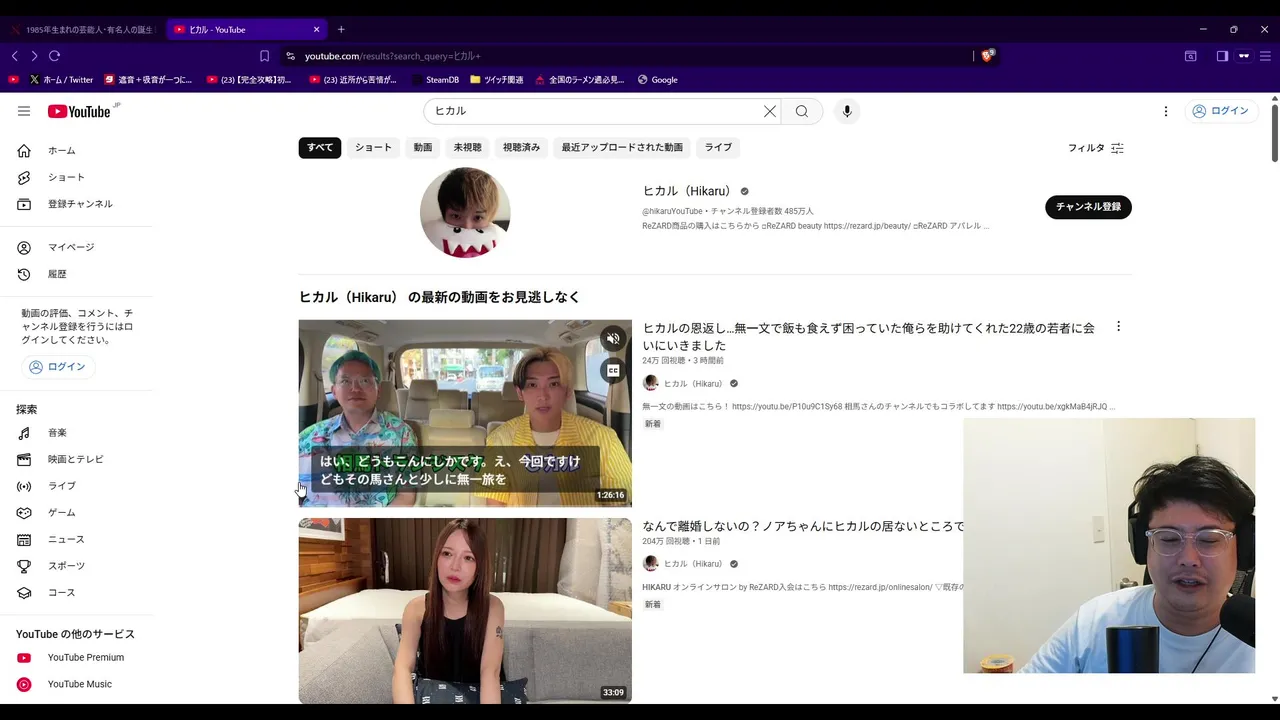This screenshot has width=1280, height=720.
Task: Explore スポーツ category in sidebar
Action: click(76, 566)
